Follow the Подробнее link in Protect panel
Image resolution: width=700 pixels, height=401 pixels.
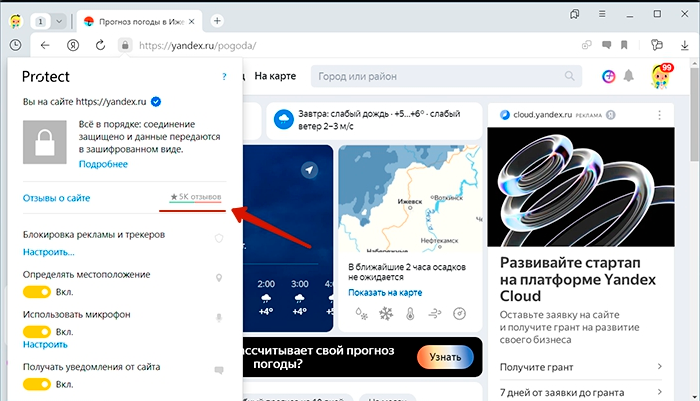coord(103,164)
